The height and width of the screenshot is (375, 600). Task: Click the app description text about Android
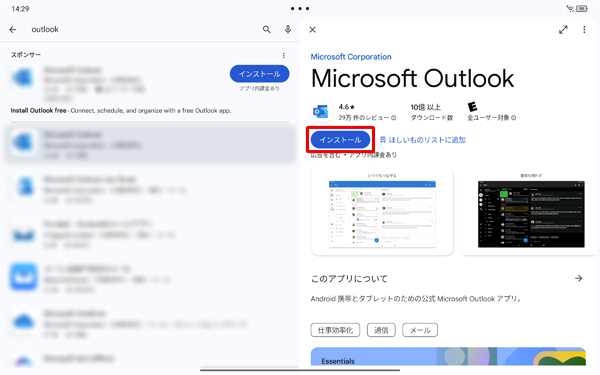click(x=416, y=299)
